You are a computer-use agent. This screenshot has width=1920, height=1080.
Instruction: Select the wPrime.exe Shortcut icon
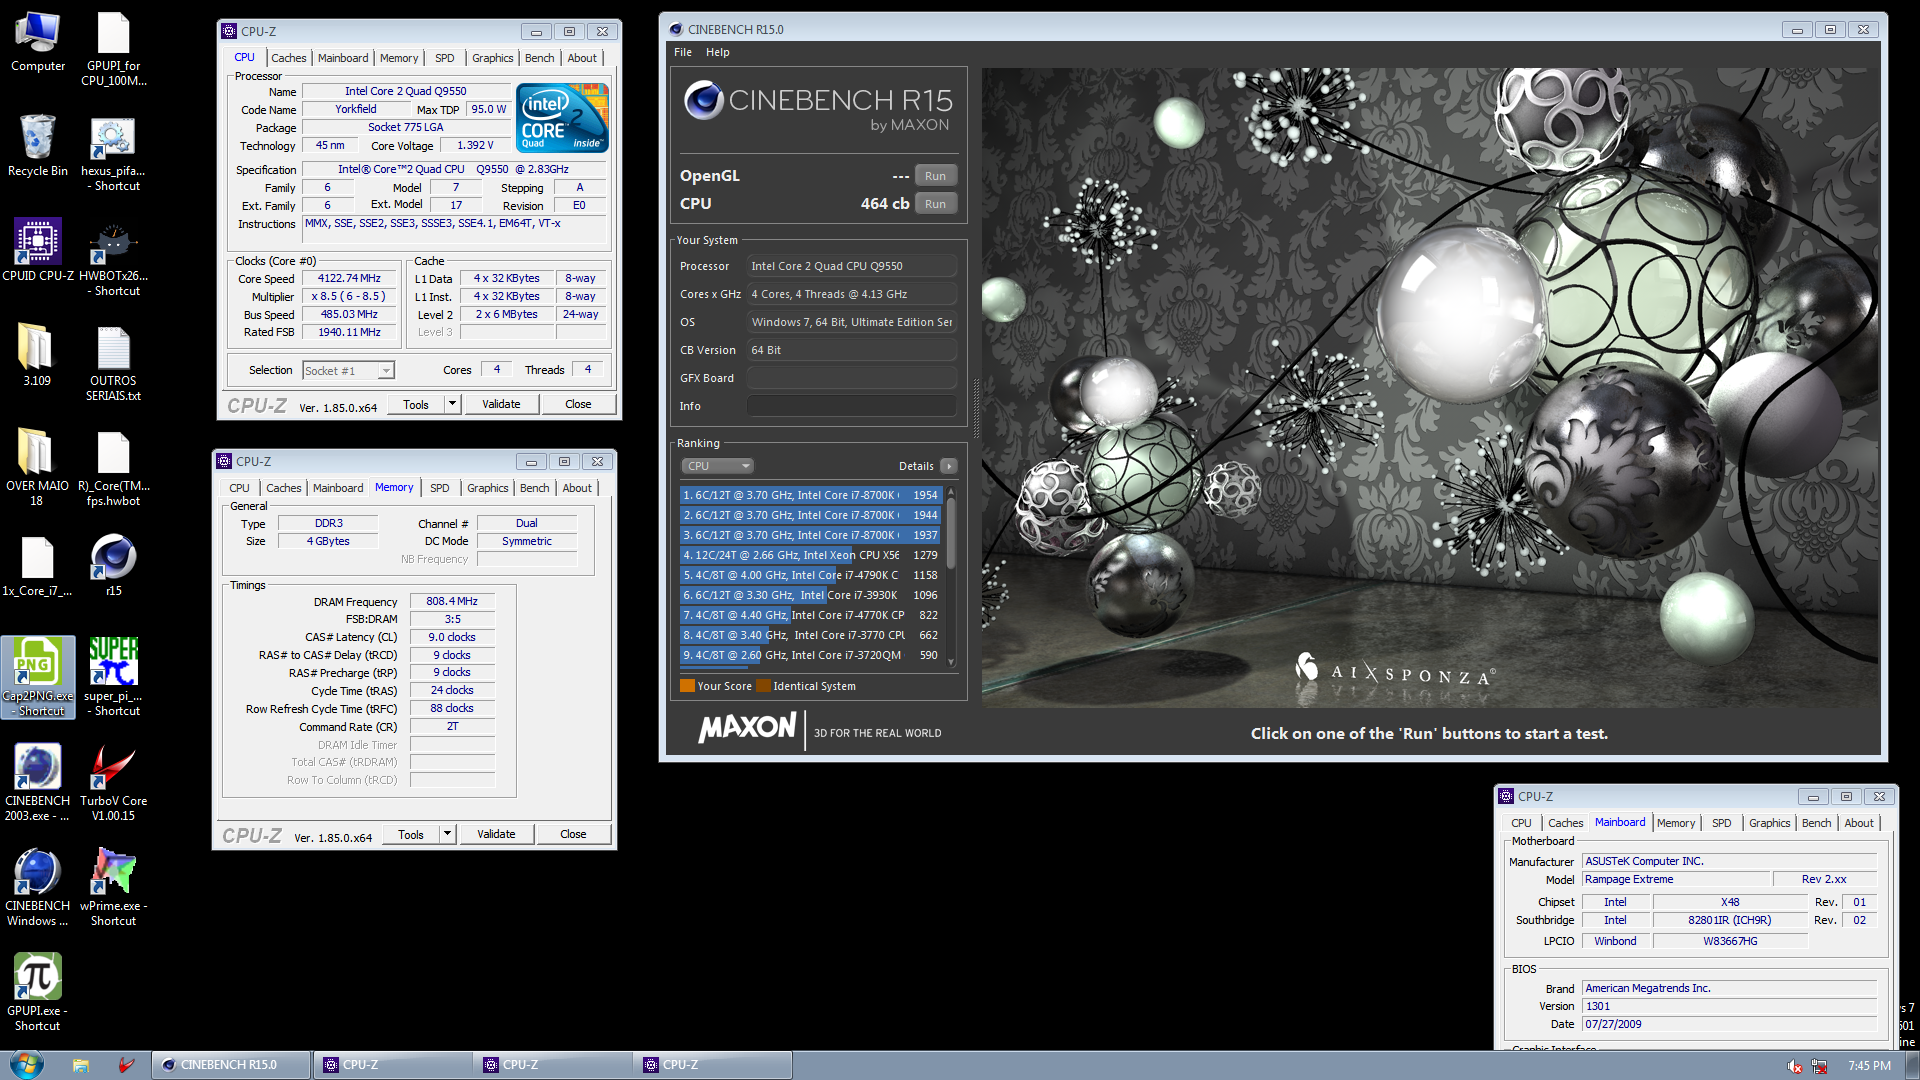[x=114, y=887]
